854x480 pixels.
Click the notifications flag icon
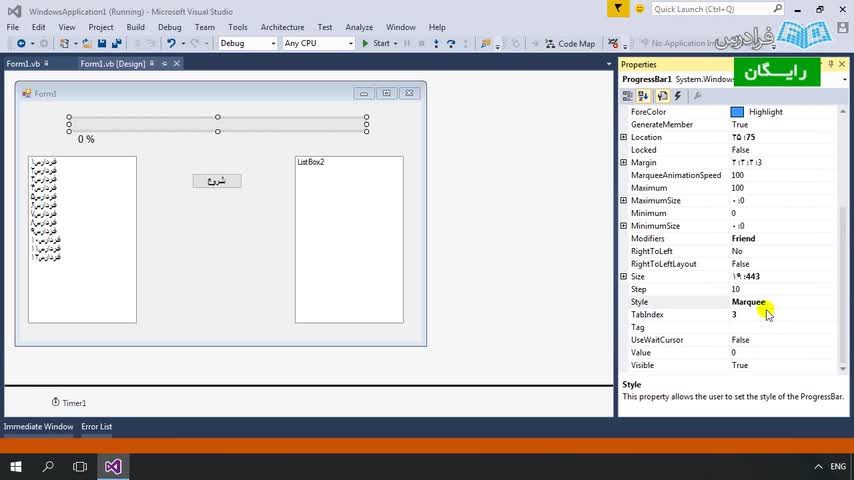618,9
